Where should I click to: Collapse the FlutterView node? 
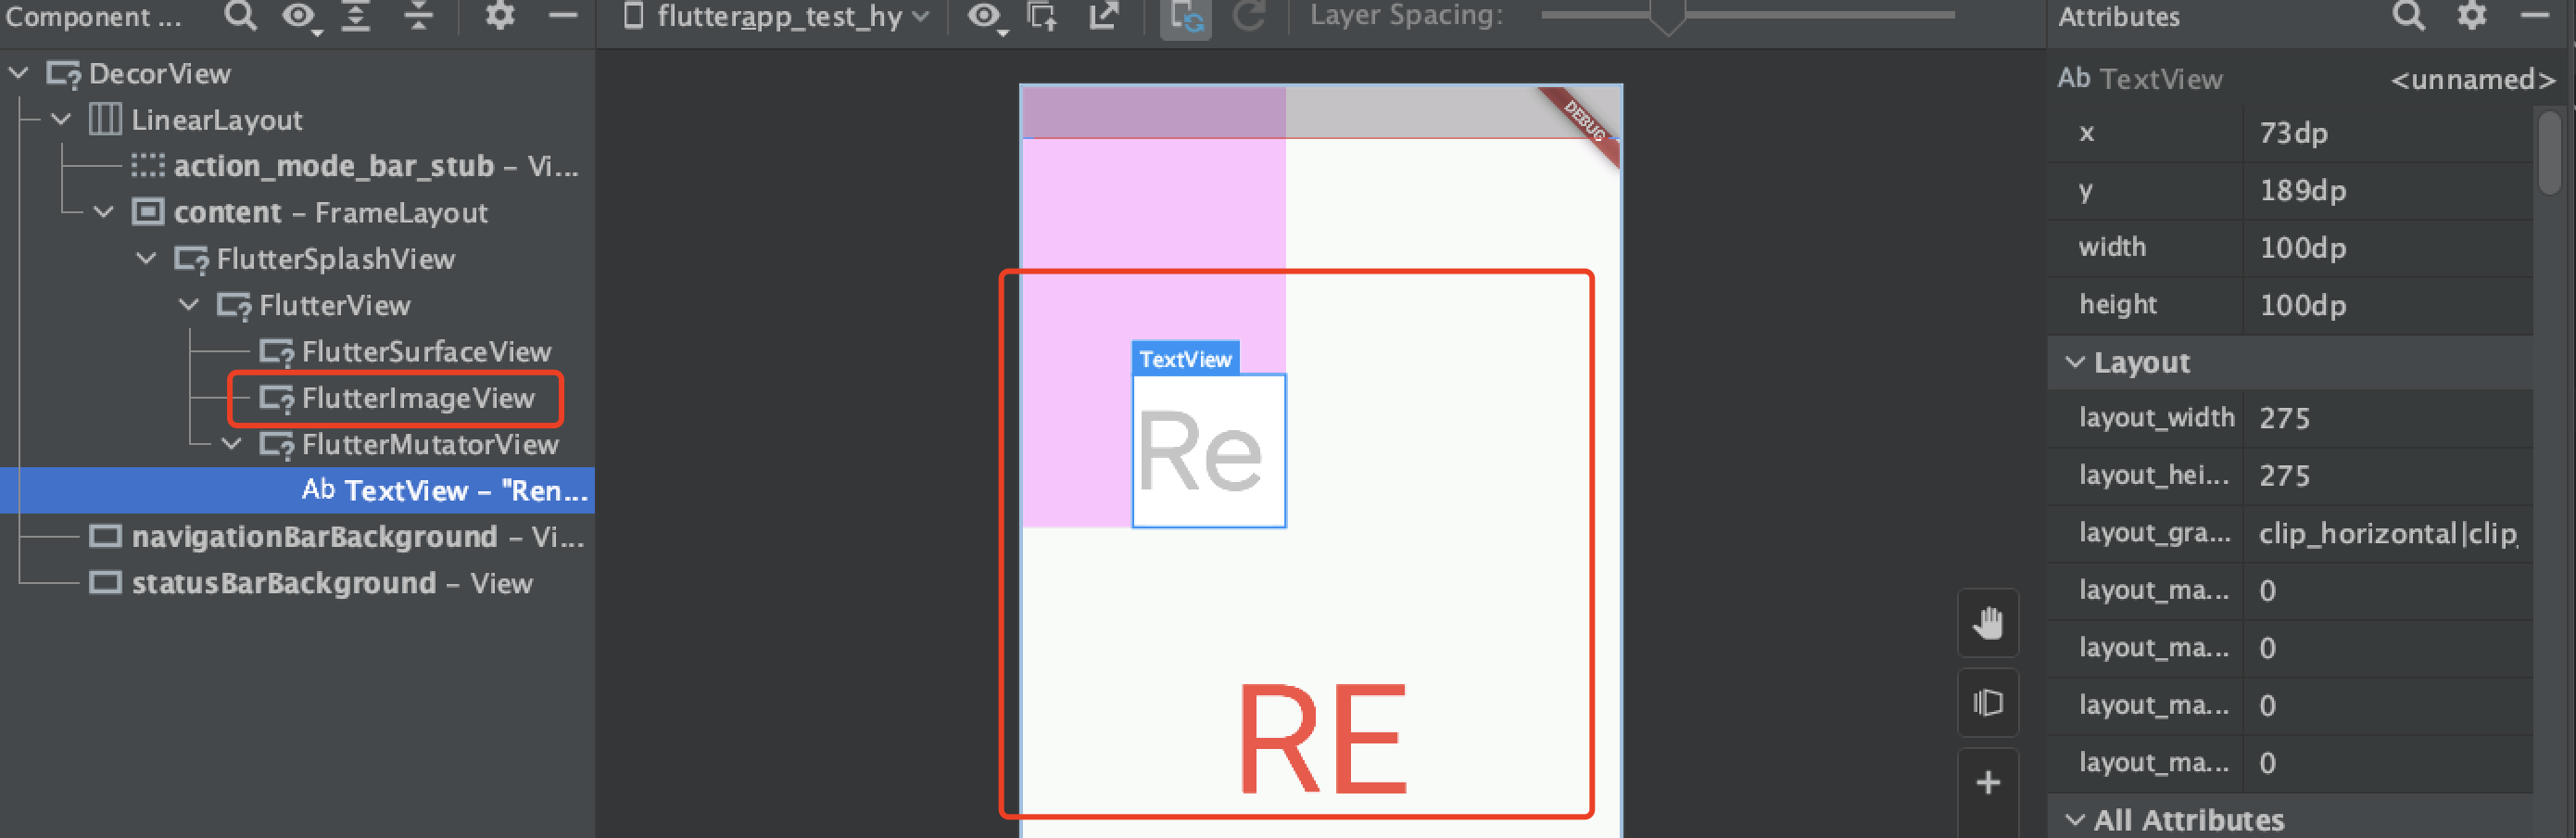click(x=189, y=305)
